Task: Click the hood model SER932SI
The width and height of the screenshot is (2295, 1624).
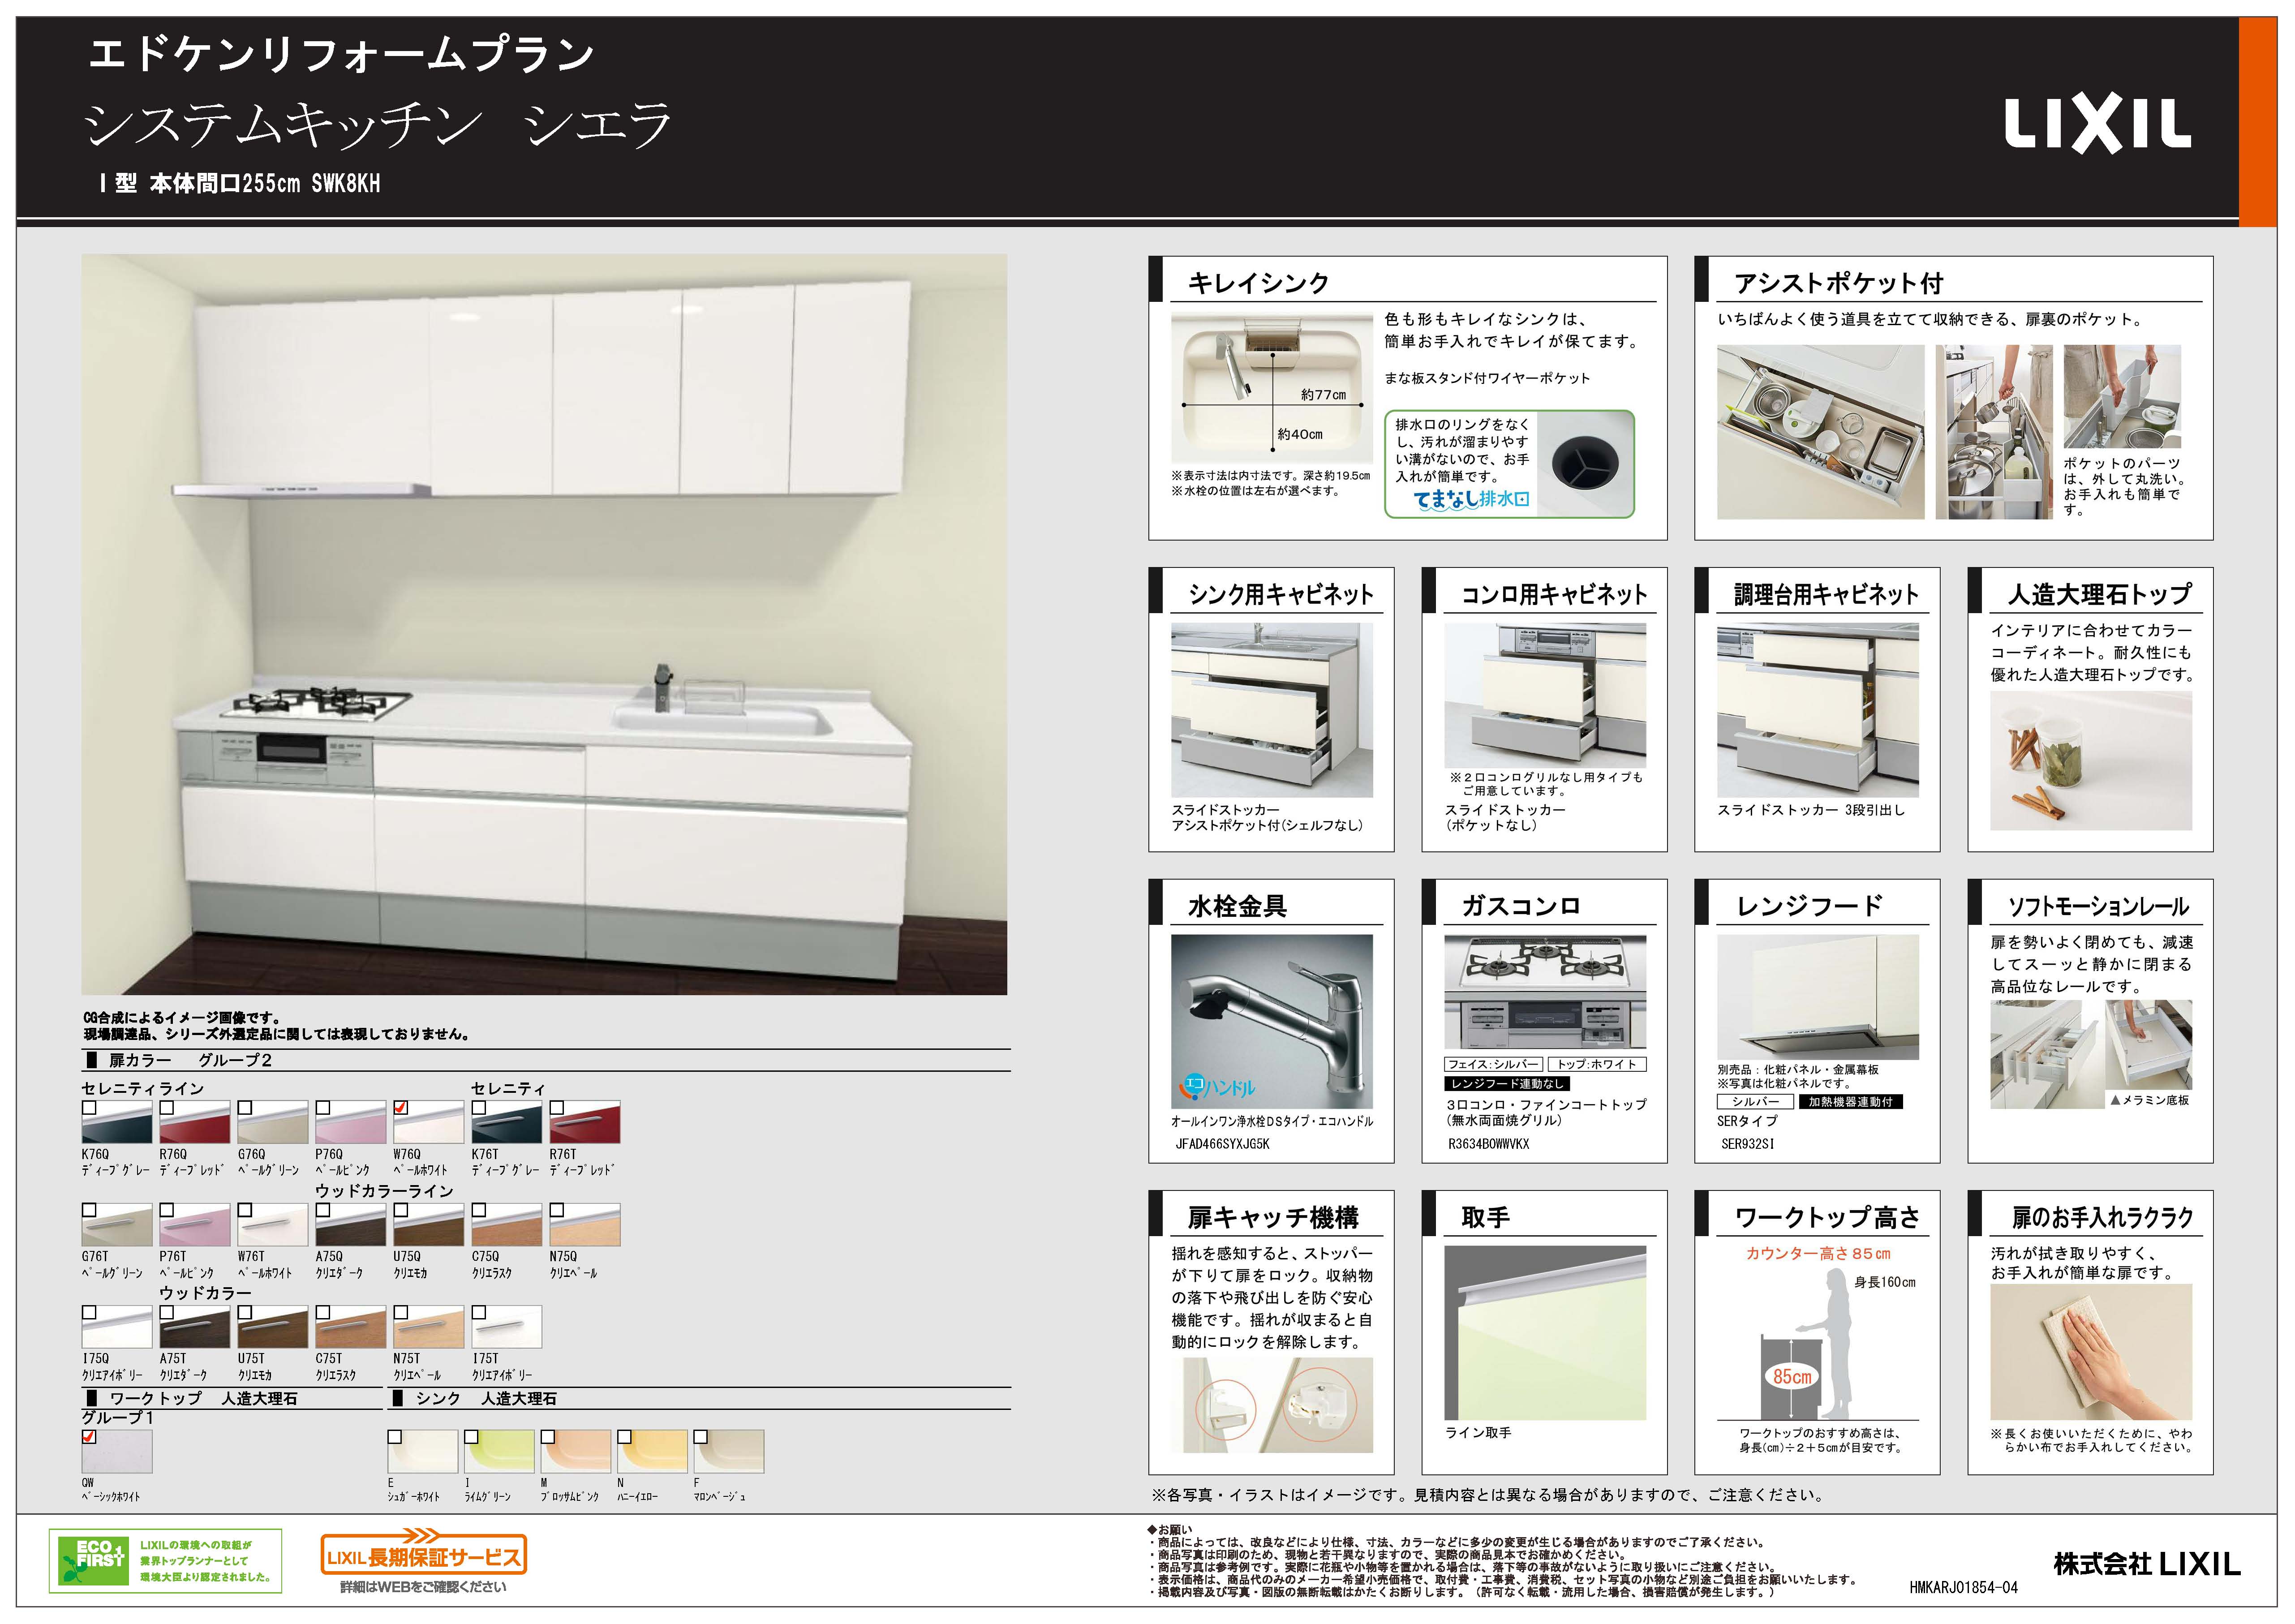Action: pyautogui.click(x=1748, y=1144)
